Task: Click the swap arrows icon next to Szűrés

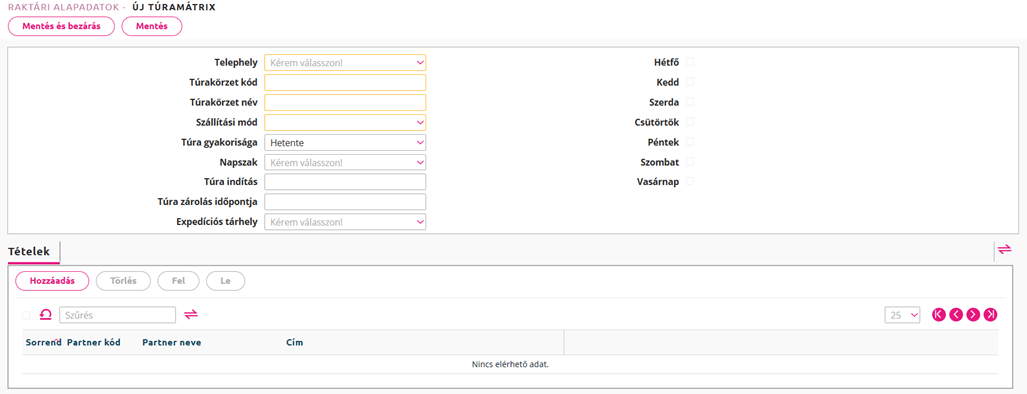Action: tap(191, 315)
